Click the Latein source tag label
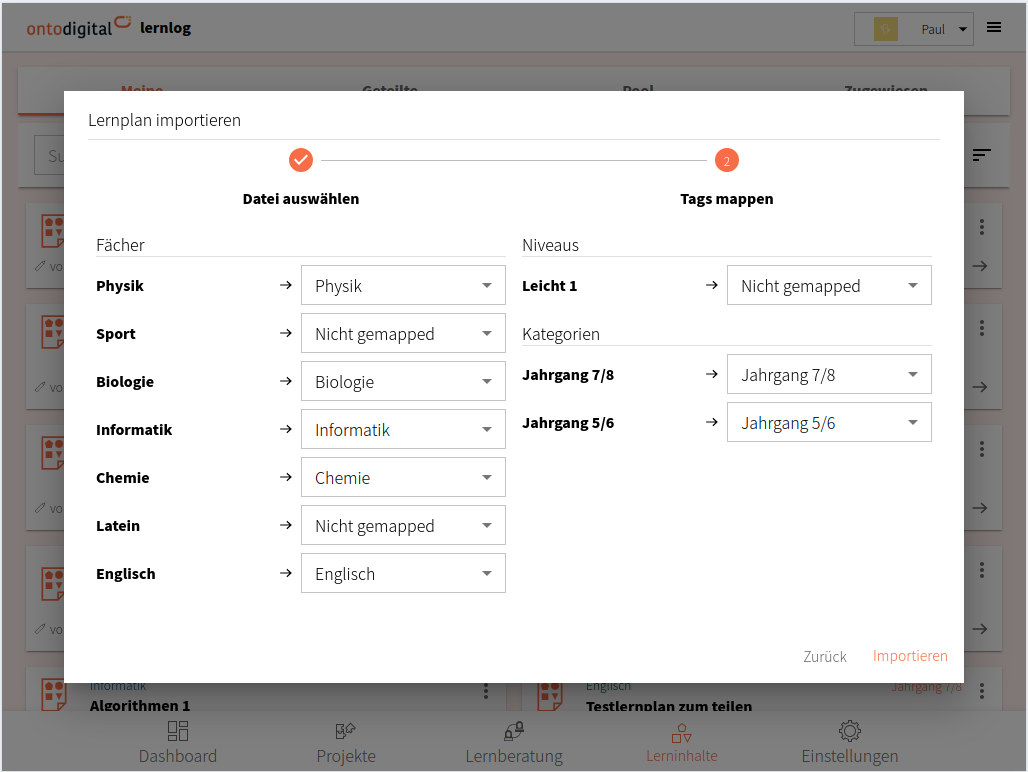This screenshot has width=1028, height=772. click(x=118, y=526)
